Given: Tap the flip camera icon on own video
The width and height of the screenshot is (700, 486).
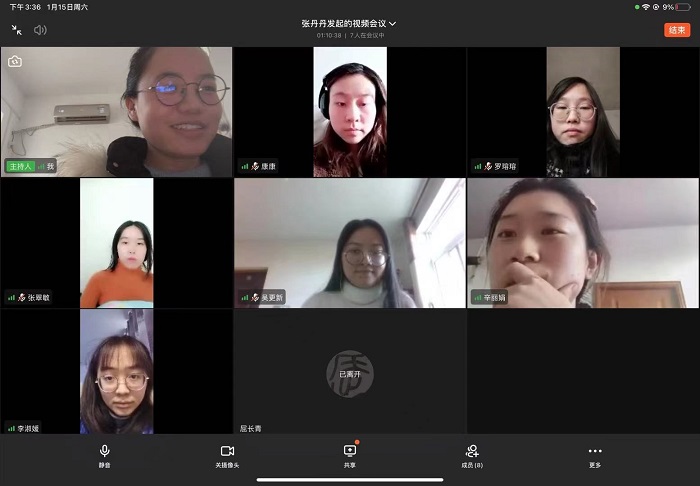Looking at the screenshot, I should tap(15, 62).
